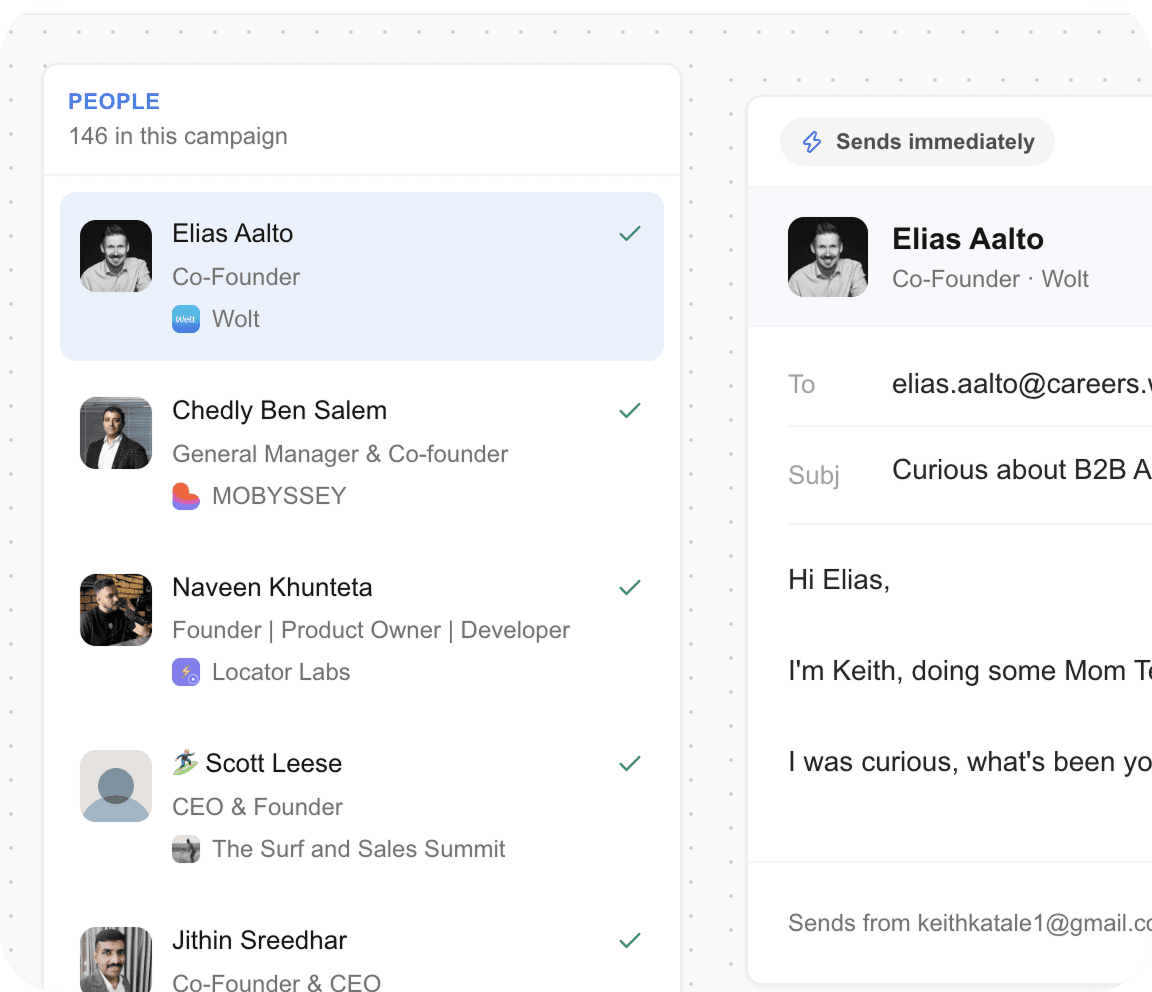Click Elias Aalto's large avatar in the email header
Viewport: 1152px width, 992px height.
(x=828, y=256)
